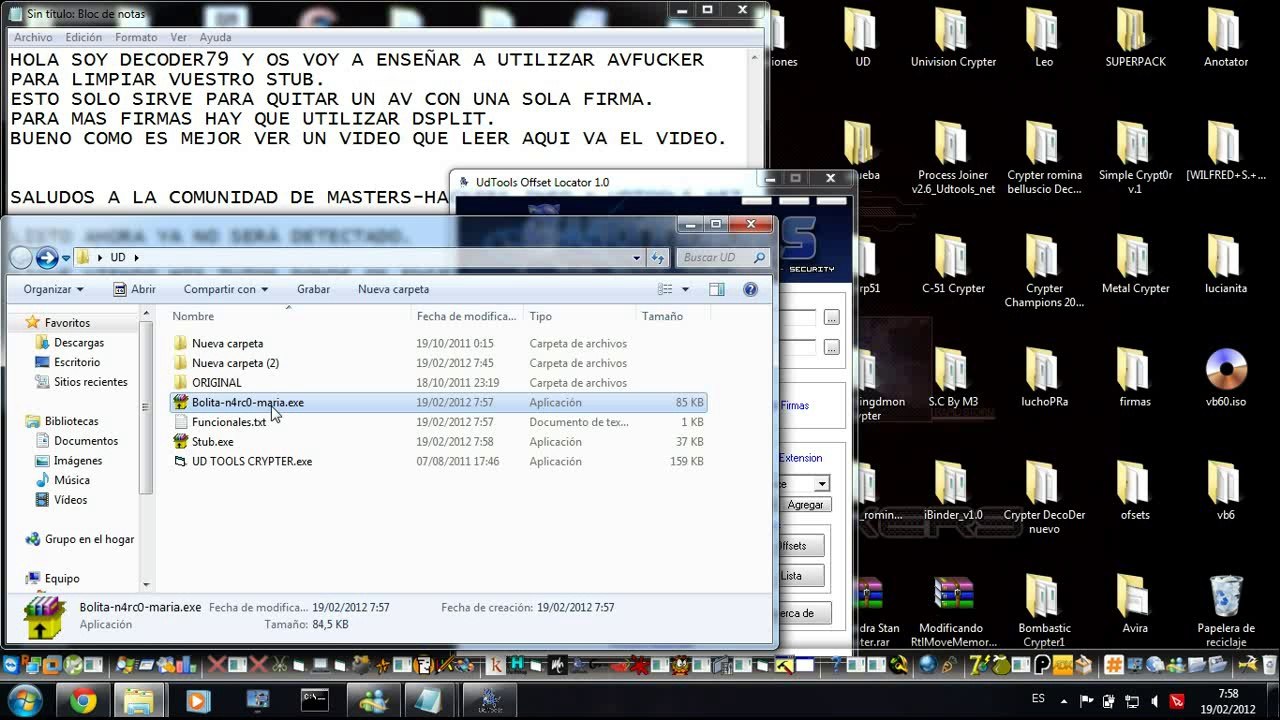Image resolution: width=1280 pixels, height=720 pixels.
Task: Click the lower browse (...) button in UdTools
Action: tap(831, 348)
